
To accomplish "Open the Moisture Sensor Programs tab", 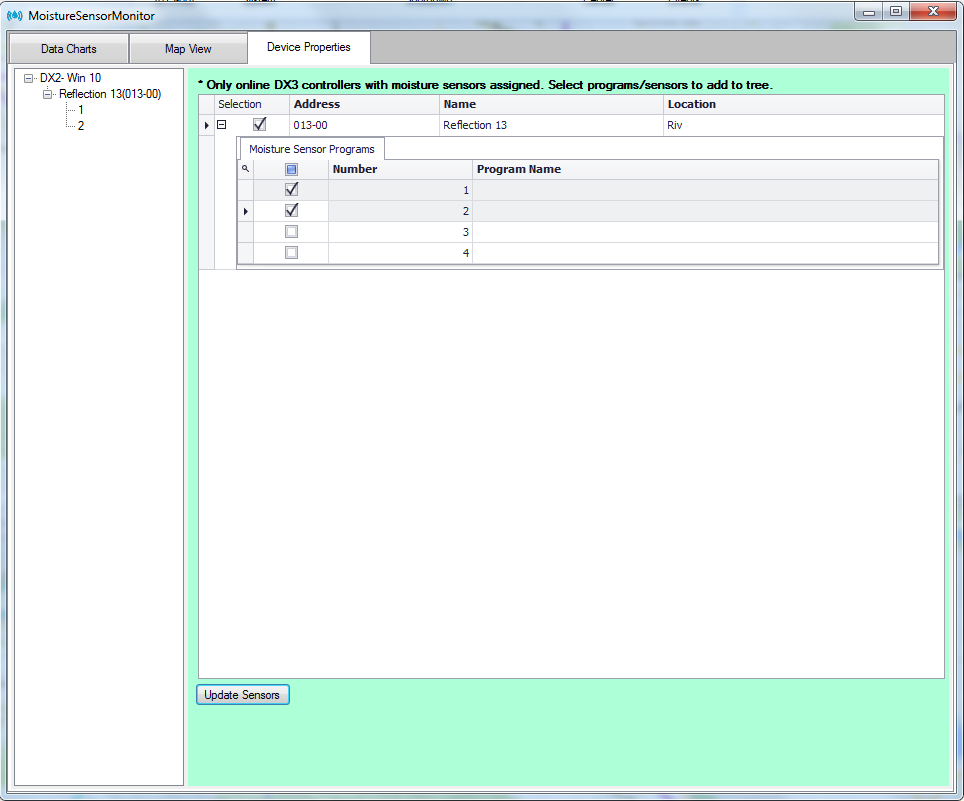I will [x=312, y=149].
